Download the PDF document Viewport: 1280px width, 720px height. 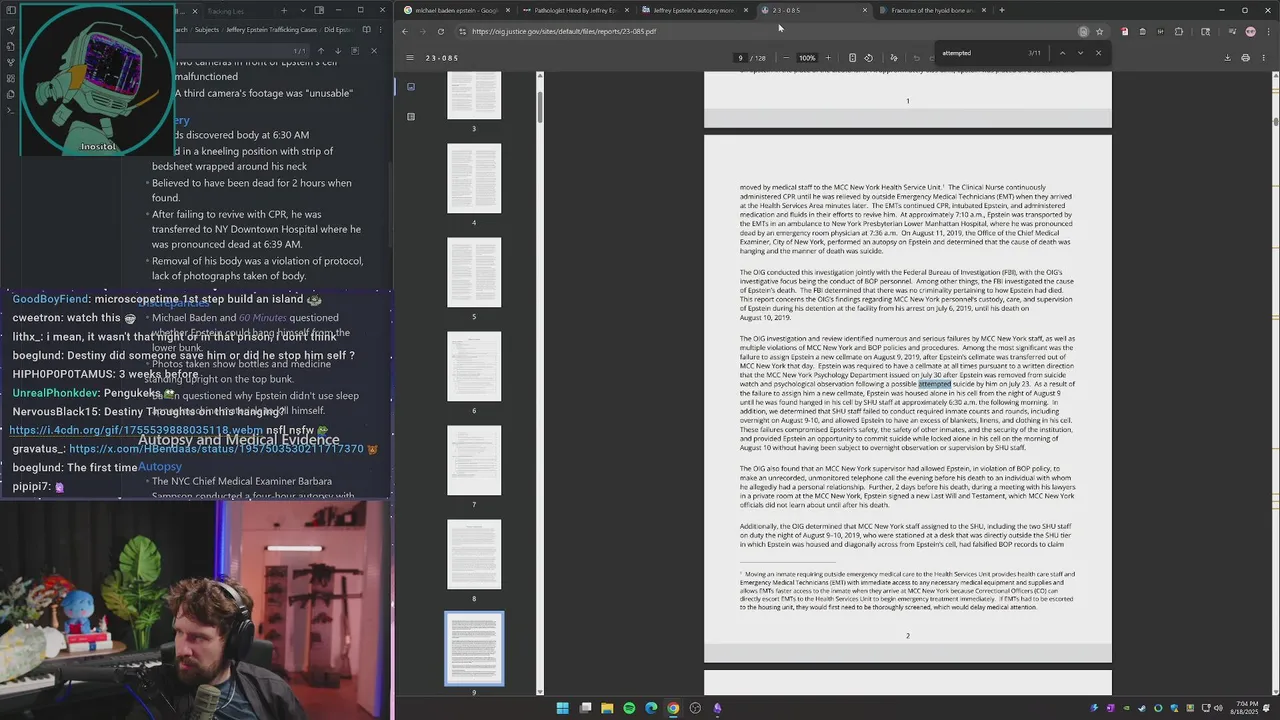(1227, 58)
